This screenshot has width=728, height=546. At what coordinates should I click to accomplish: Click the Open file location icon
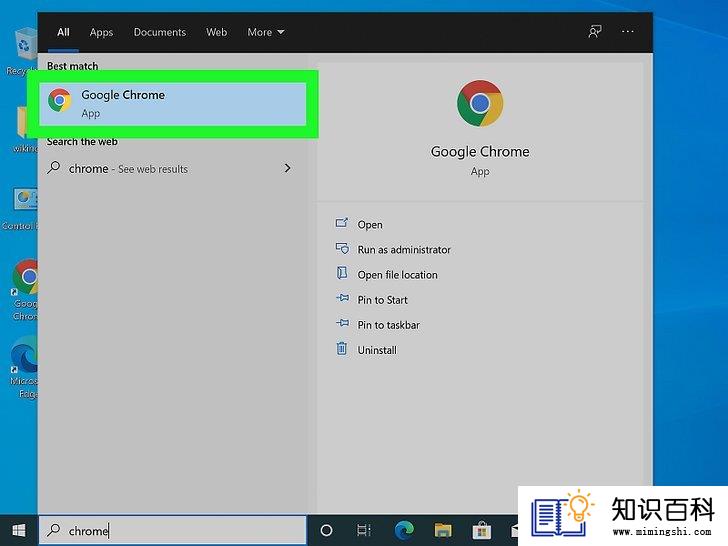click(x=342, y=273)
